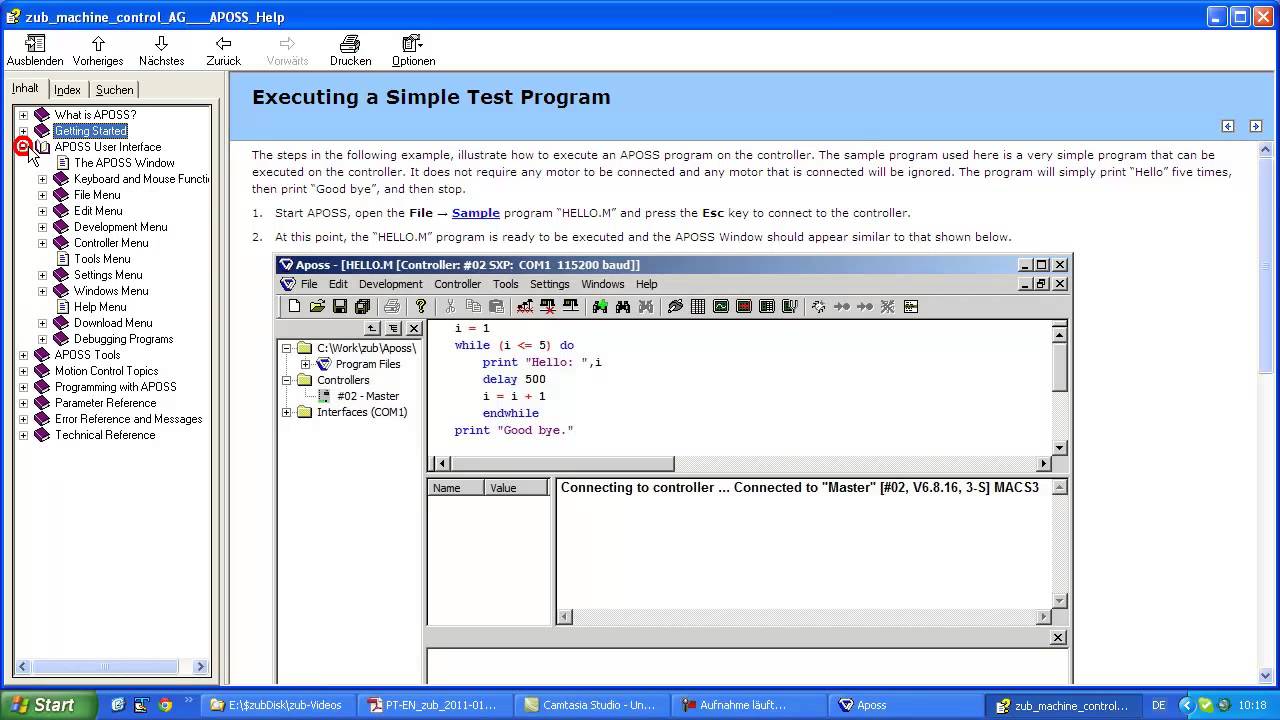The width and height of the screenshot is (1280, 720).
Task: Click the contents pane horizontal scrollbar thumb
Action: tap(104, 666)
